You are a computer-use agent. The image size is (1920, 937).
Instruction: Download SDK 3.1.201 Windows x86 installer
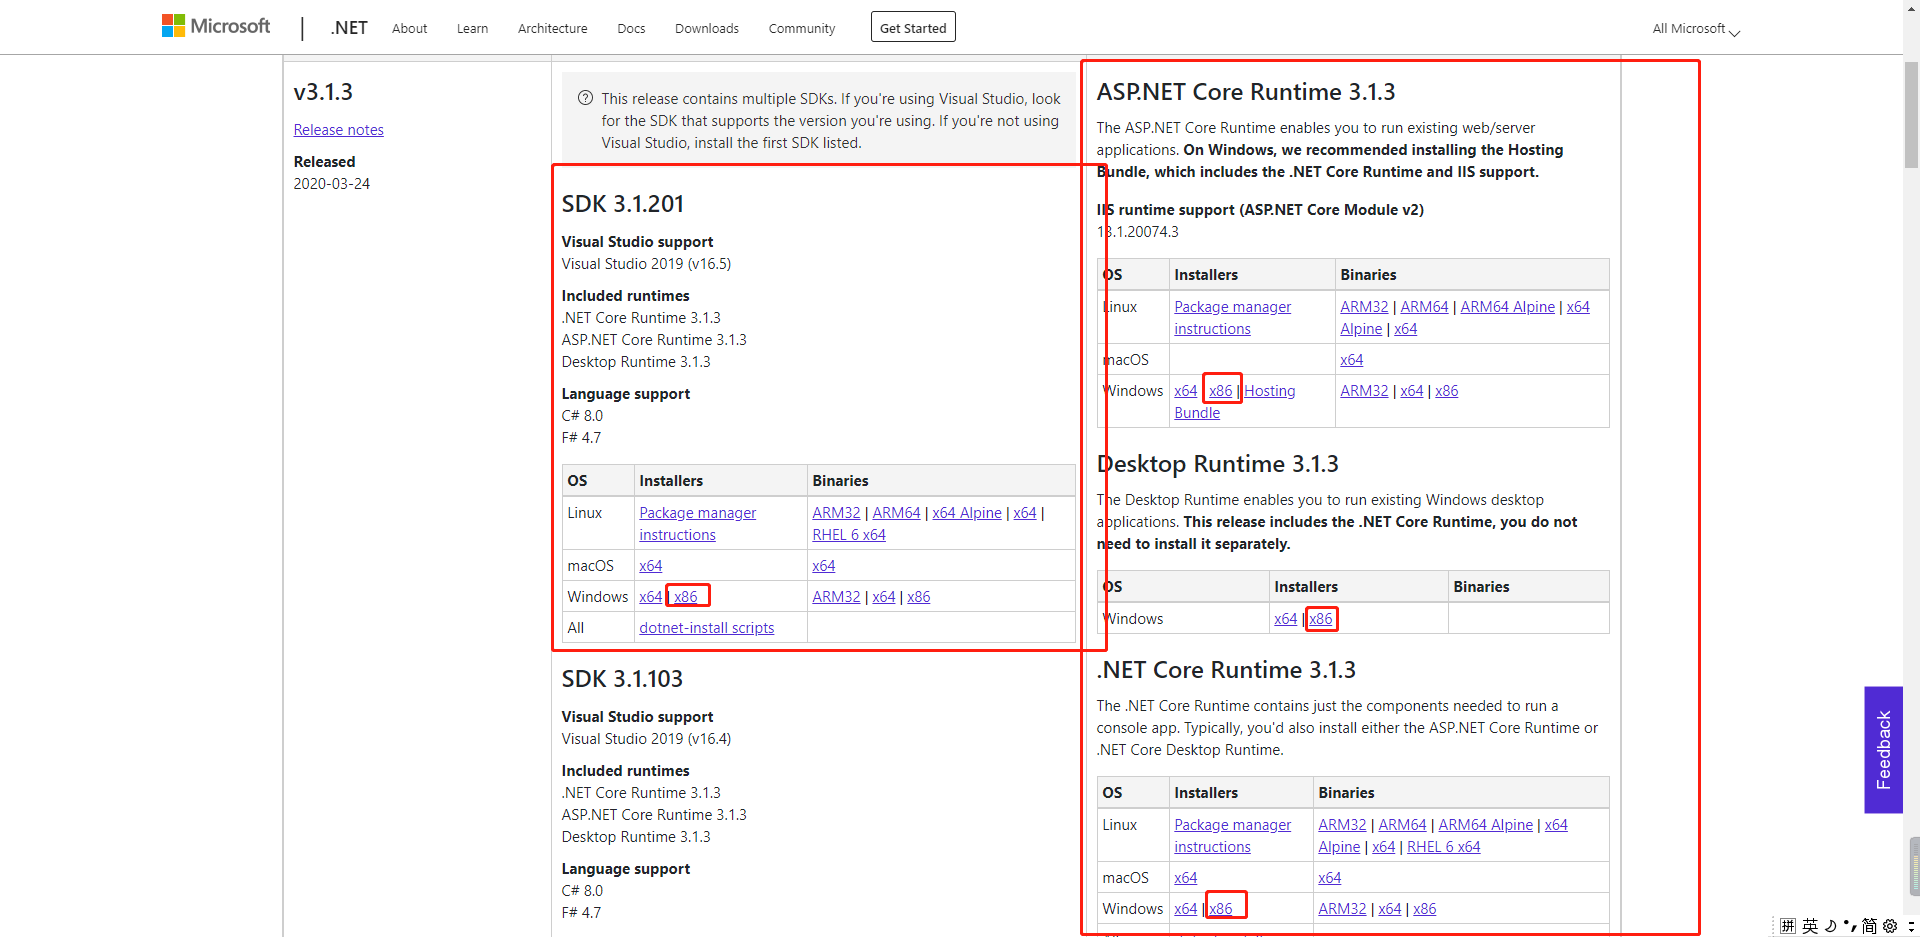[x=686, y=597]
